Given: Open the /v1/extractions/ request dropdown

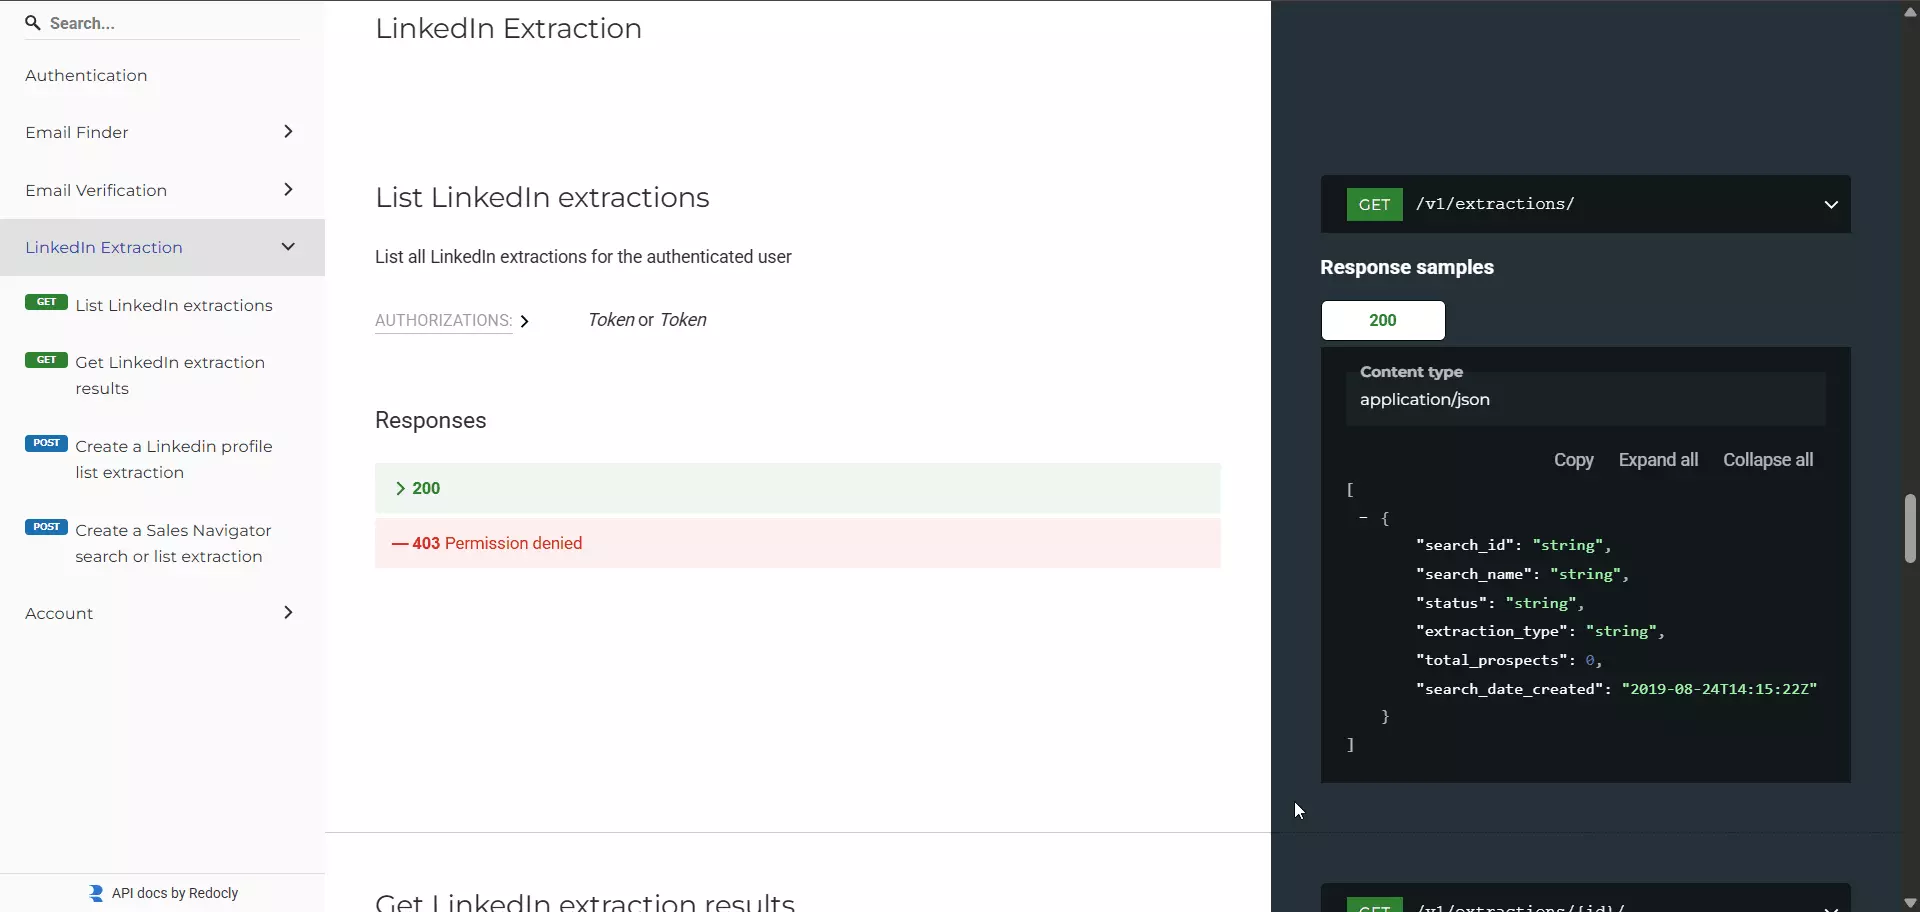Looking at the screenshot, I should point(1831,203).
